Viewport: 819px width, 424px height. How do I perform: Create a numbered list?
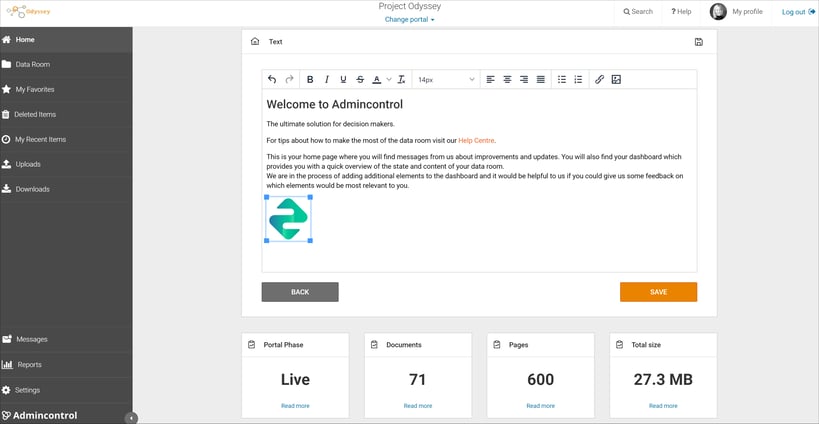coord(578,79)
